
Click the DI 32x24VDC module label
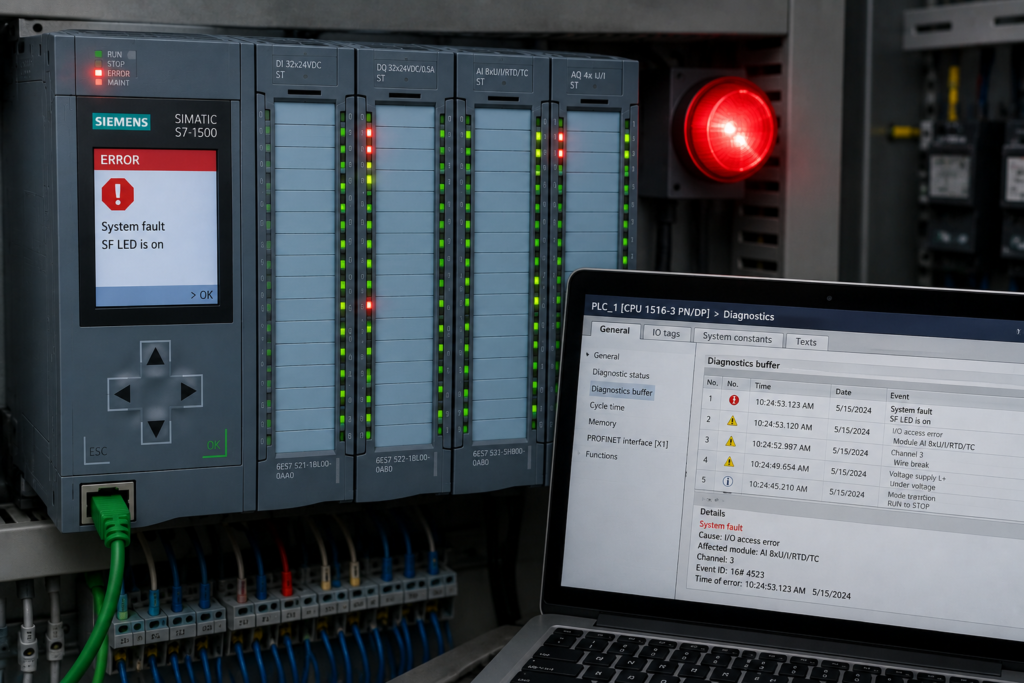[298, 69]
